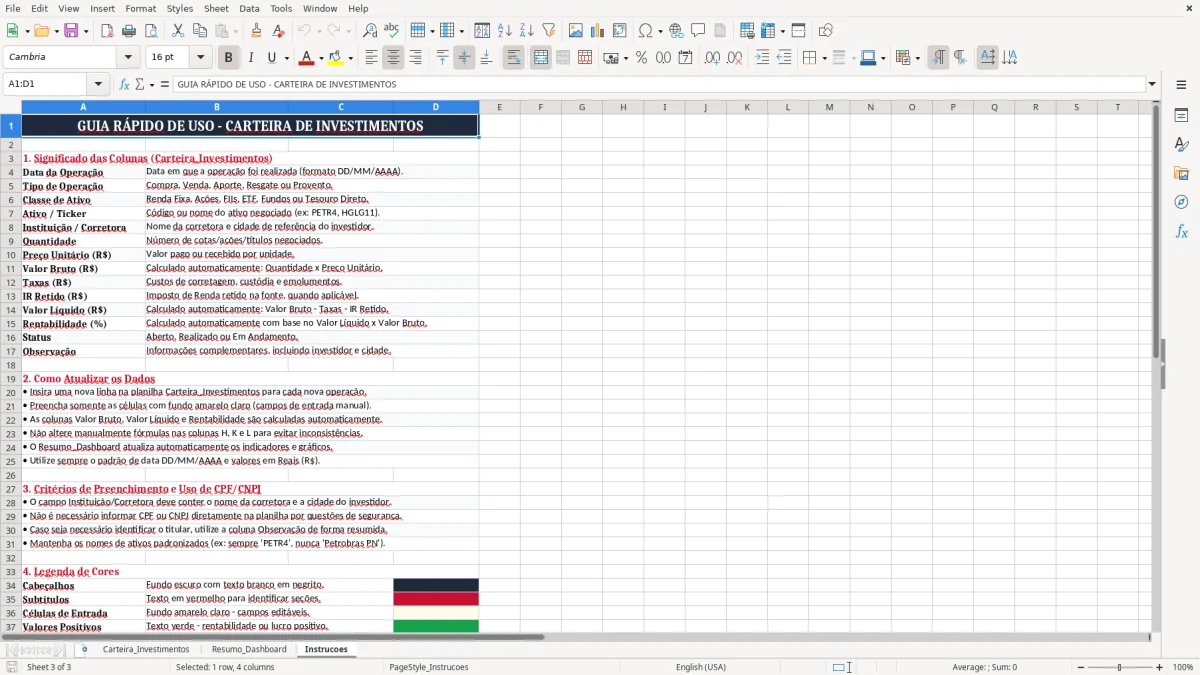The image size is (1200, 675).
Task: Sort descending Z to A
Action: [526, 31]
